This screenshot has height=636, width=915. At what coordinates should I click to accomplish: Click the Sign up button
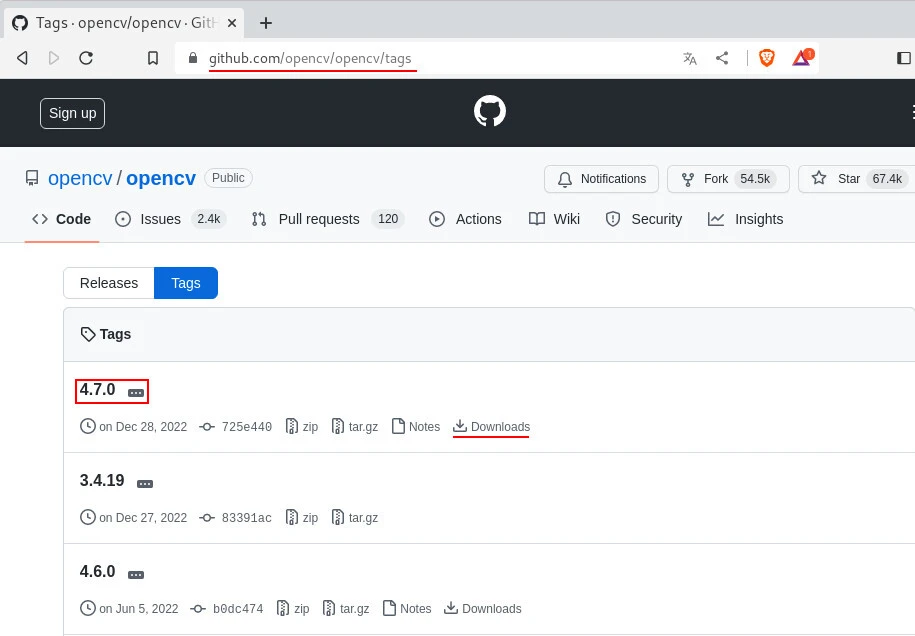(71, 113)
